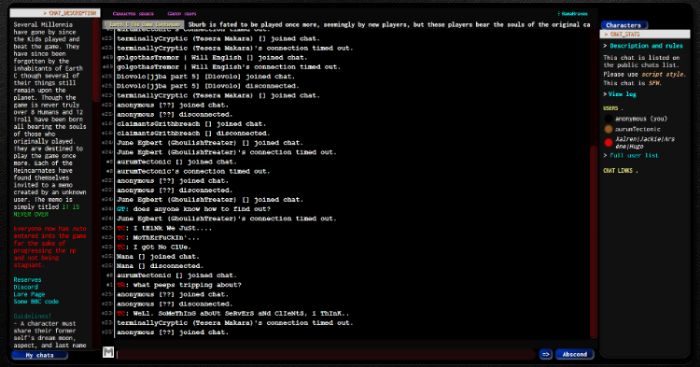700x367 pixels.
Task: Focus the chat message input field
Action: click(325, 354)
